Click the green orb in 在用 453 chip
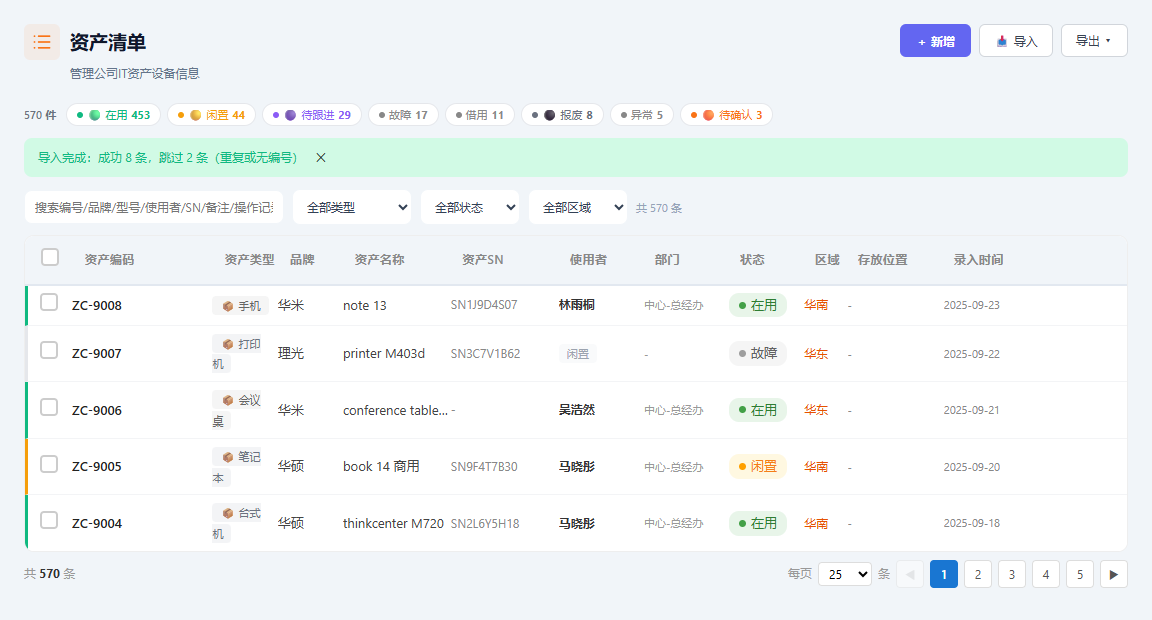 95,115
